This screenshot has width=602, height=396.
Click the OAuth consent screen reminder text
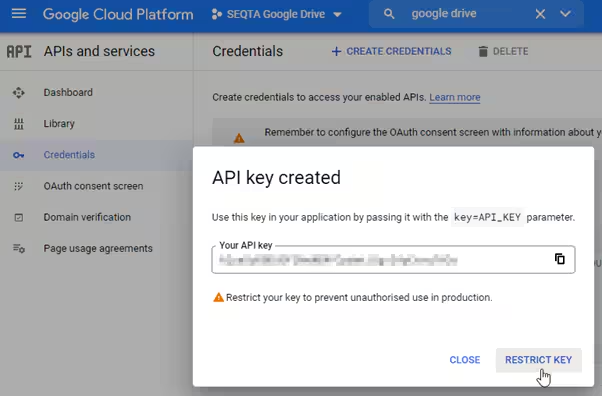pyautogui.click(x=433, y=133)
